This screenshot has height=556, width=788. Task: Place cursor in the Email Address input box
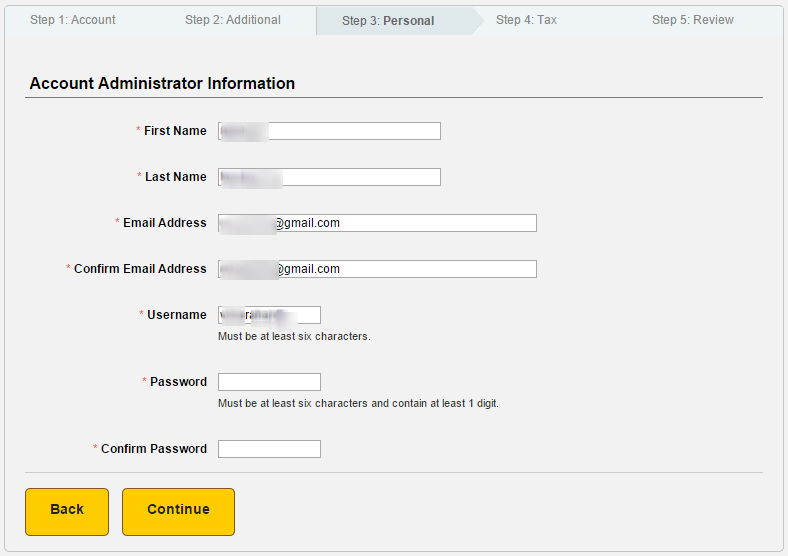click(x=377, y=223)
